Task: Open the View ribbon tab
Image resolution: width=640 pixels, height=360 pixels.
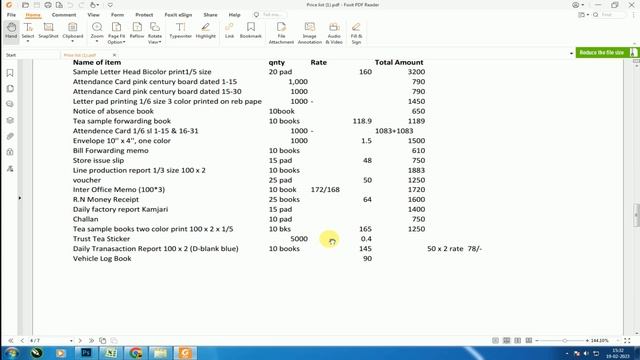Action: pos(93,15)
